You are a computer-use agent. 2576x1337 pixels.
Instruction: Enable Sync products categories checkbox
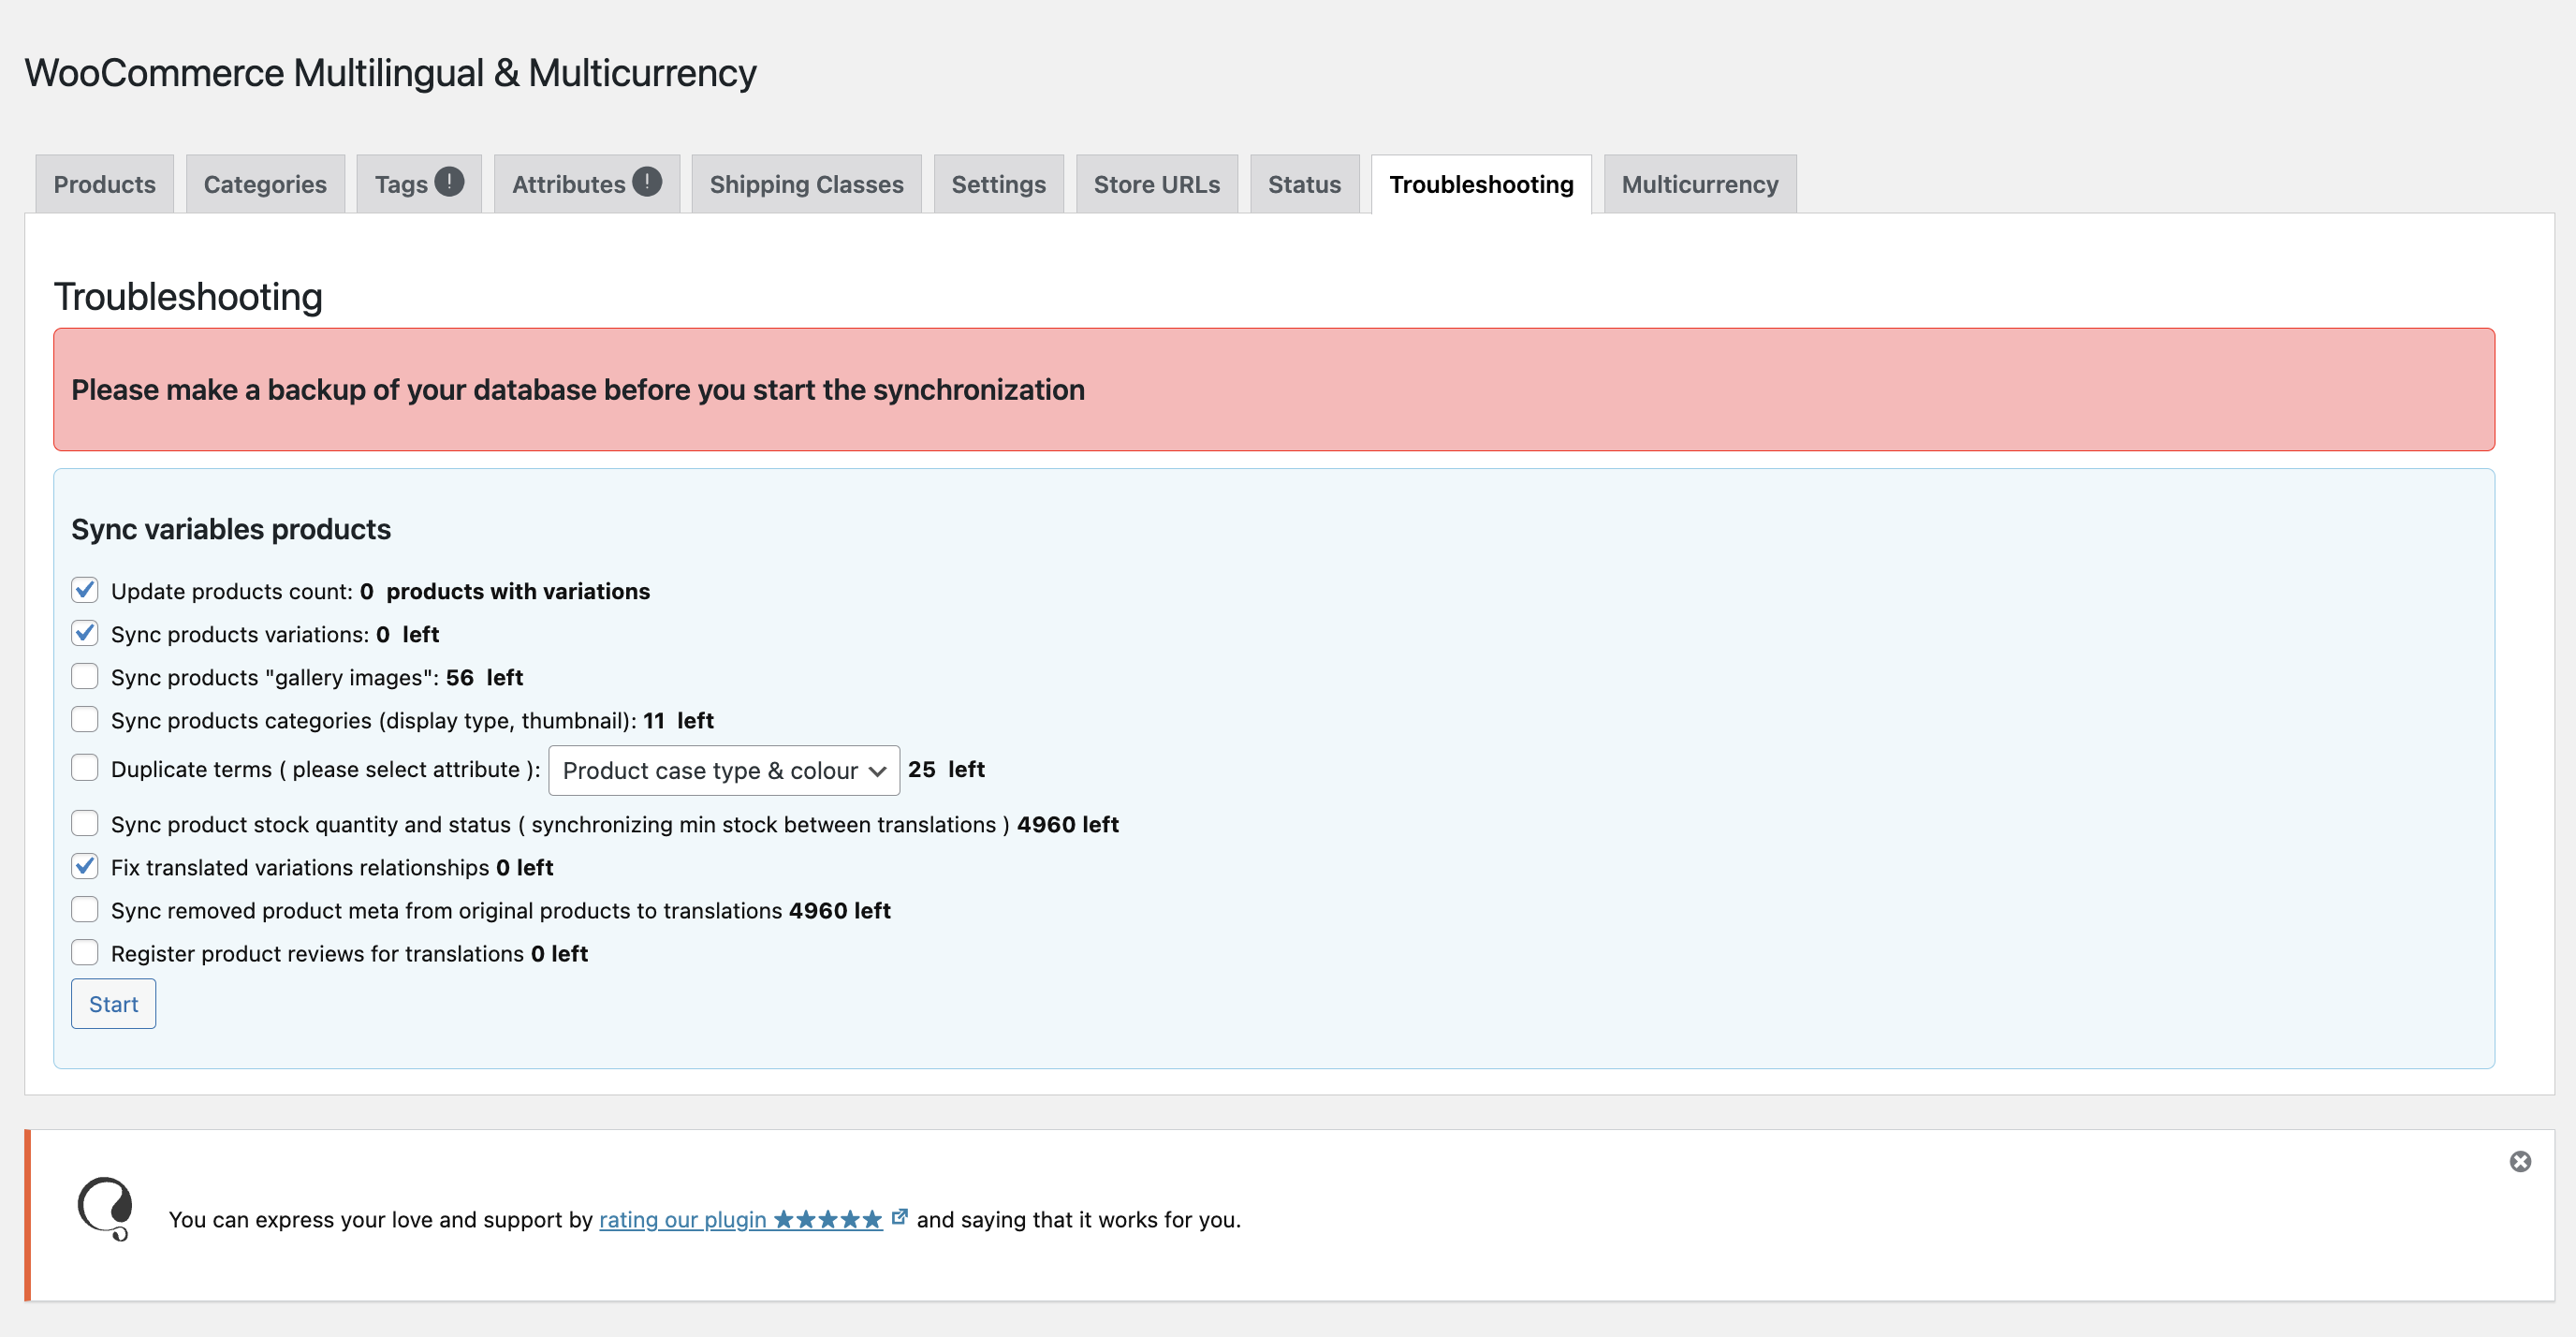coord(85,719)
